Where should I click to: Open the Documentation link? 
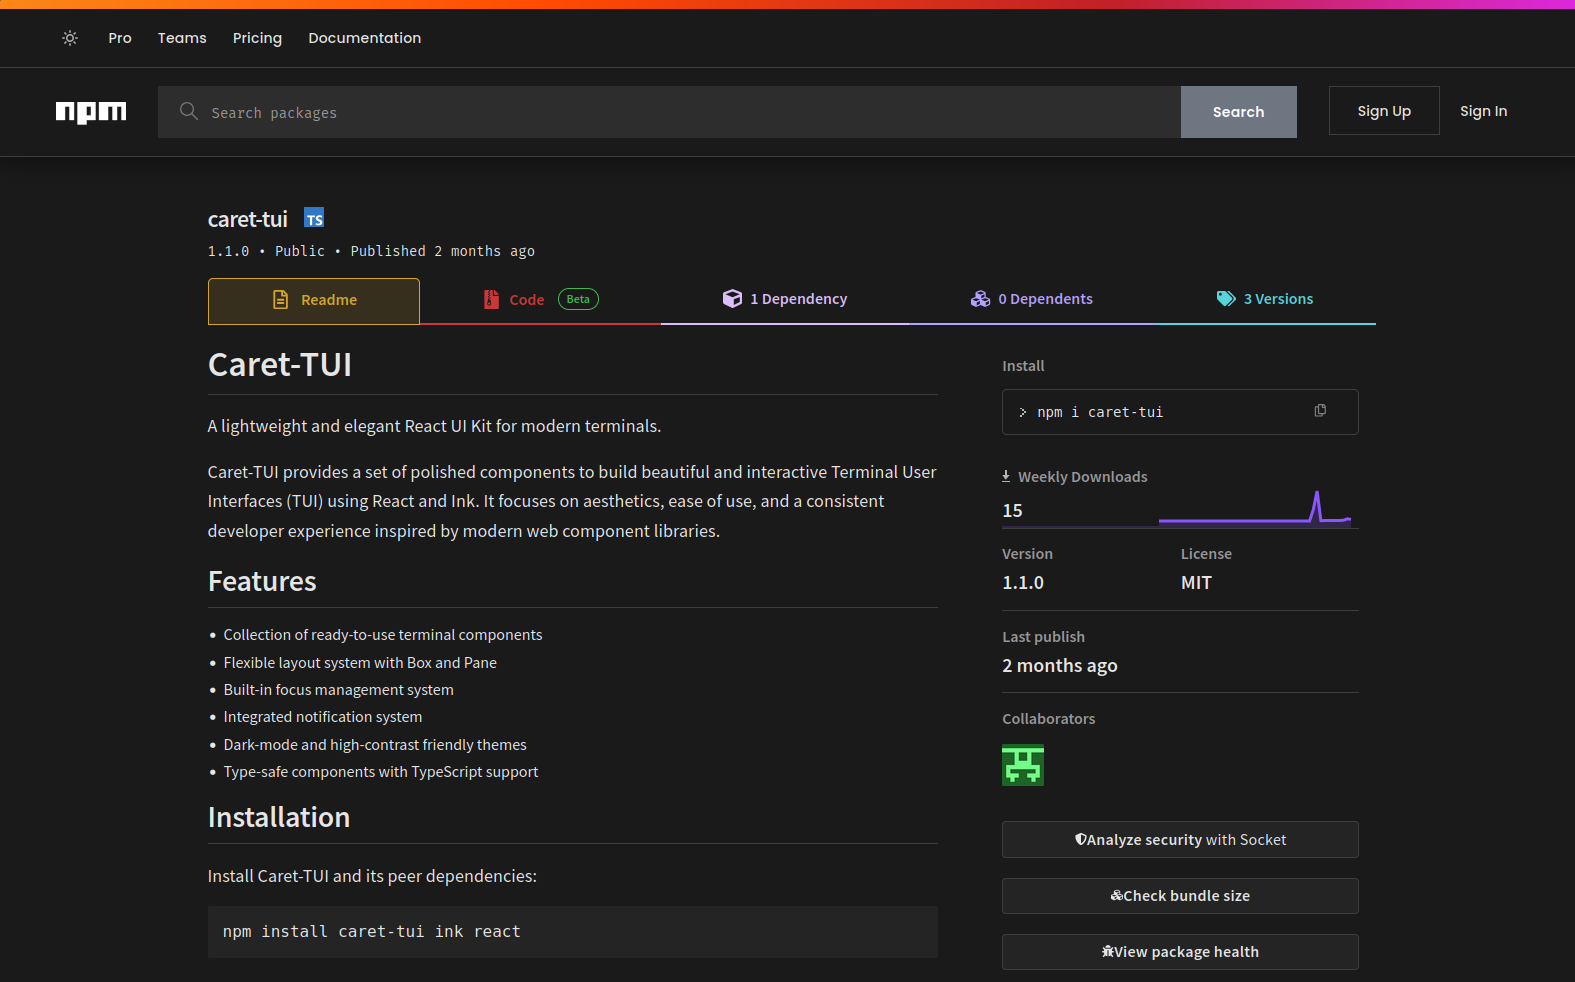click(364, 38)
